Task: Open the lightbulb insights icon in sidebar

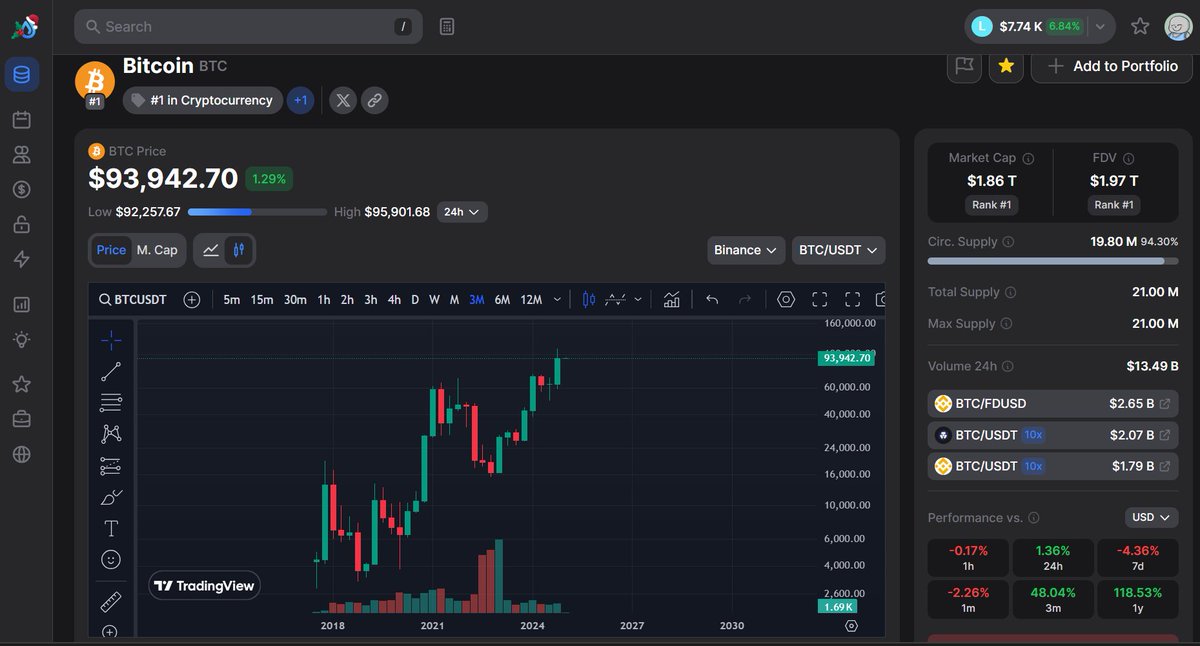Action: tap(22, 340)
